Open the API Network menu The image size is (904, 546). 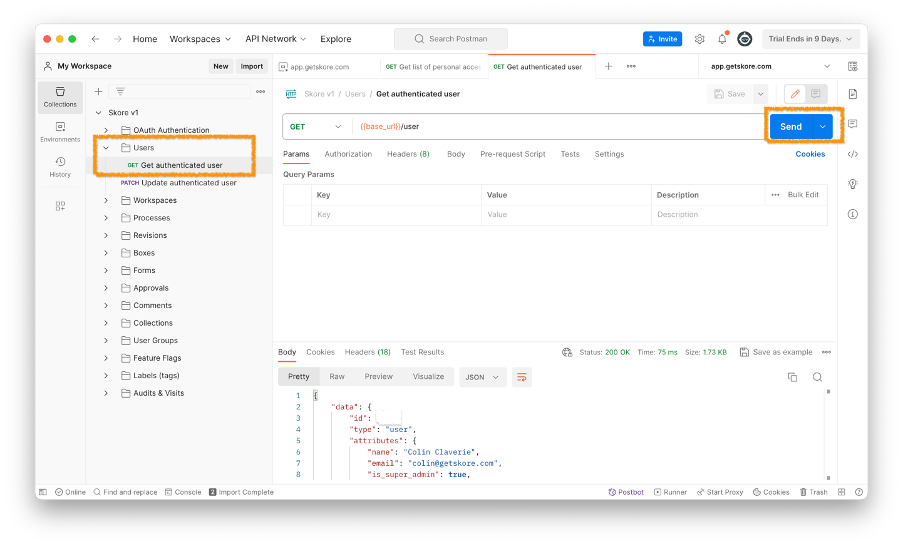click(x=276, y=39)
